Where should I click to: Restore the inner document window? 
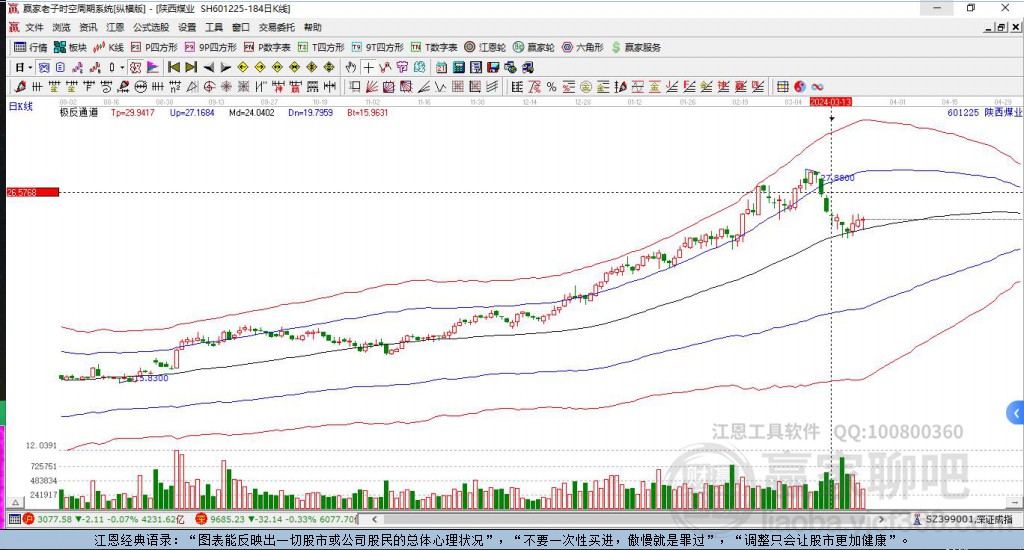point(1001,27)
